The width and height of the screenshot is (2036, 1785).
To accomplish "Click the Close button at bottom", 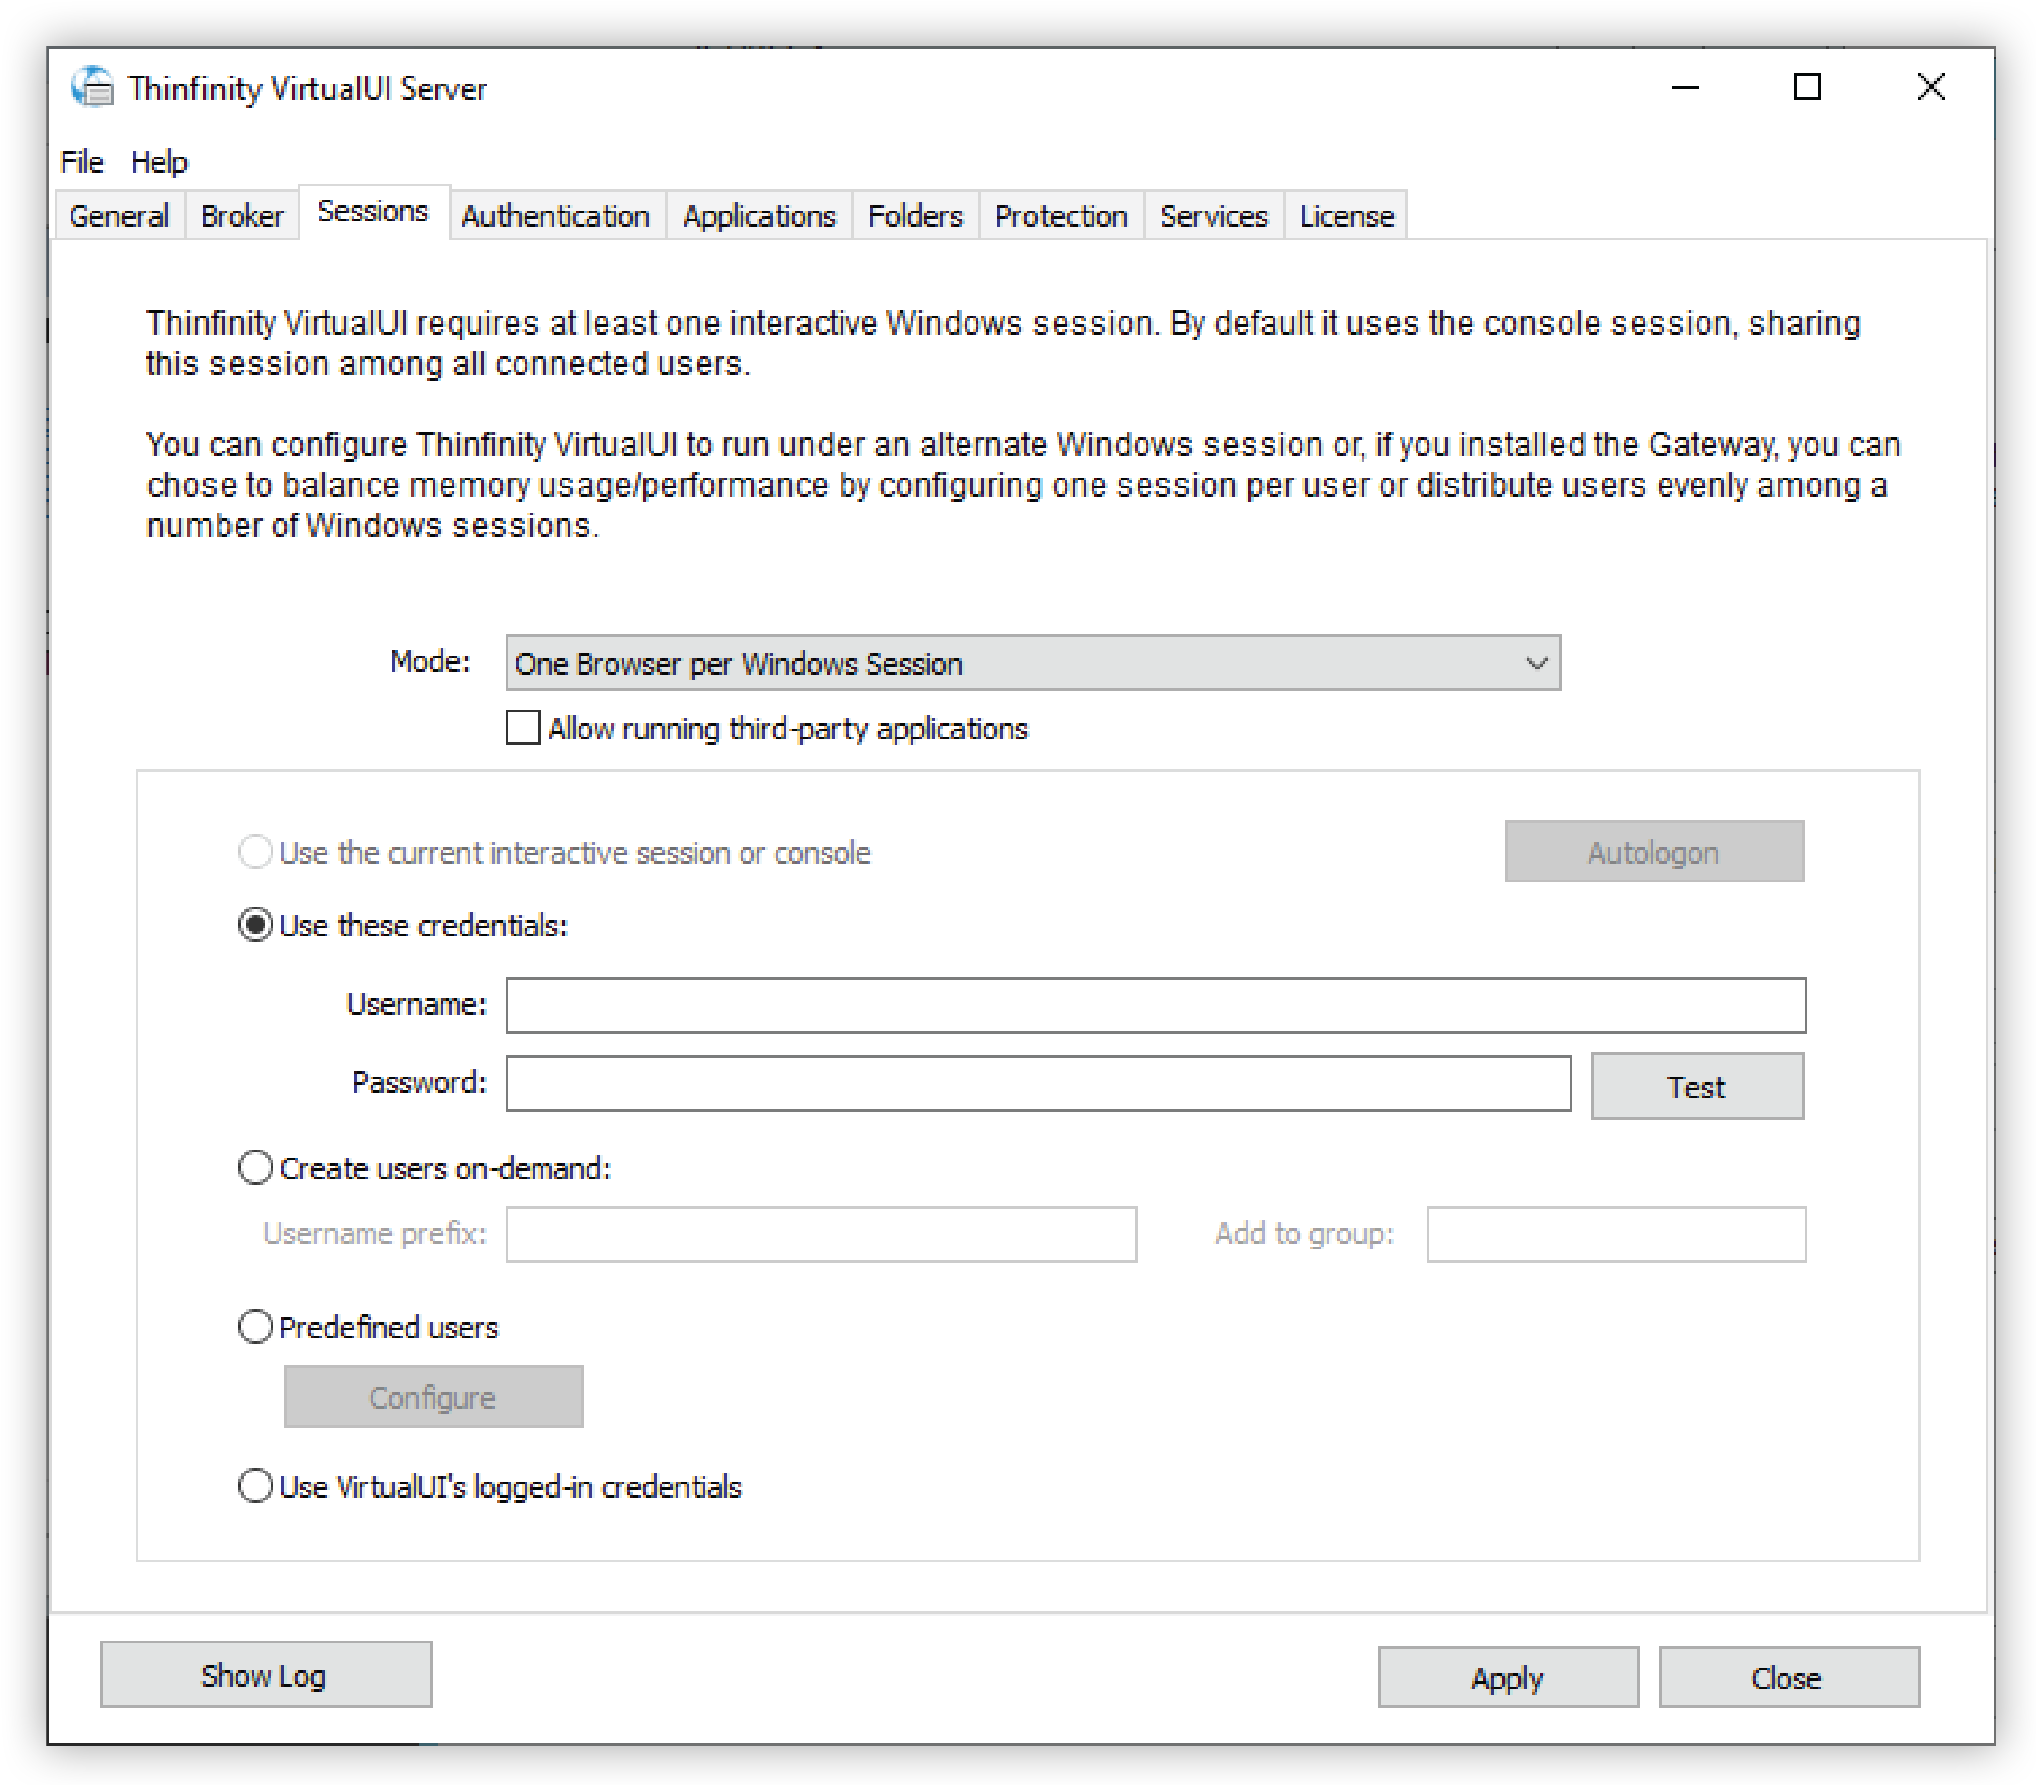I will (x=1789, y=1677).
